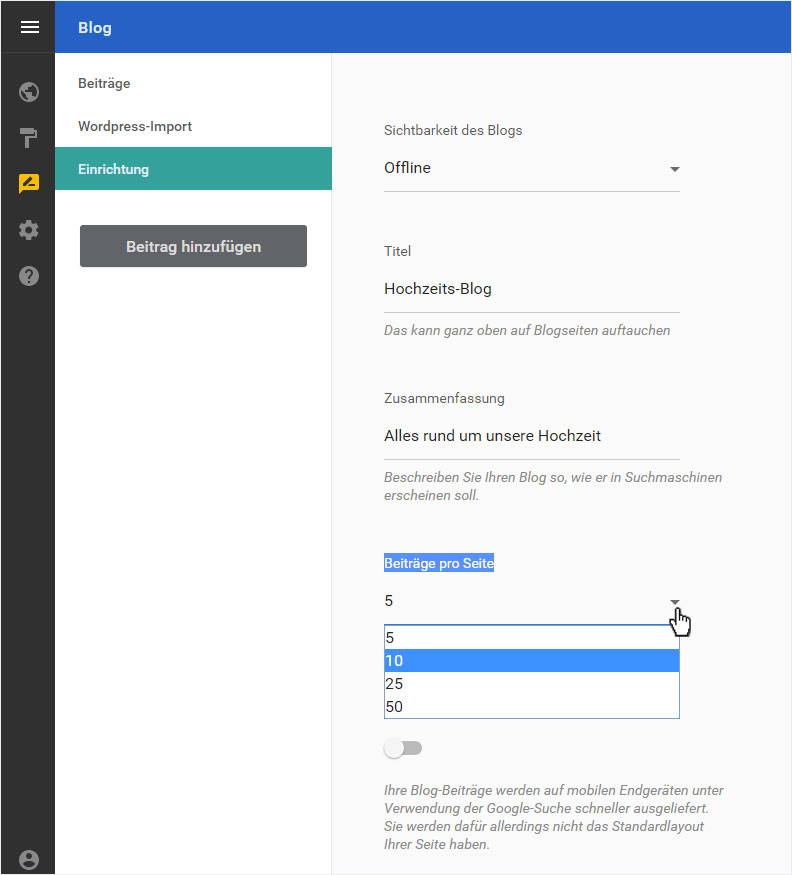Select the yellow blog editor icon
The image size is (792, 875).
click(28, 183)
